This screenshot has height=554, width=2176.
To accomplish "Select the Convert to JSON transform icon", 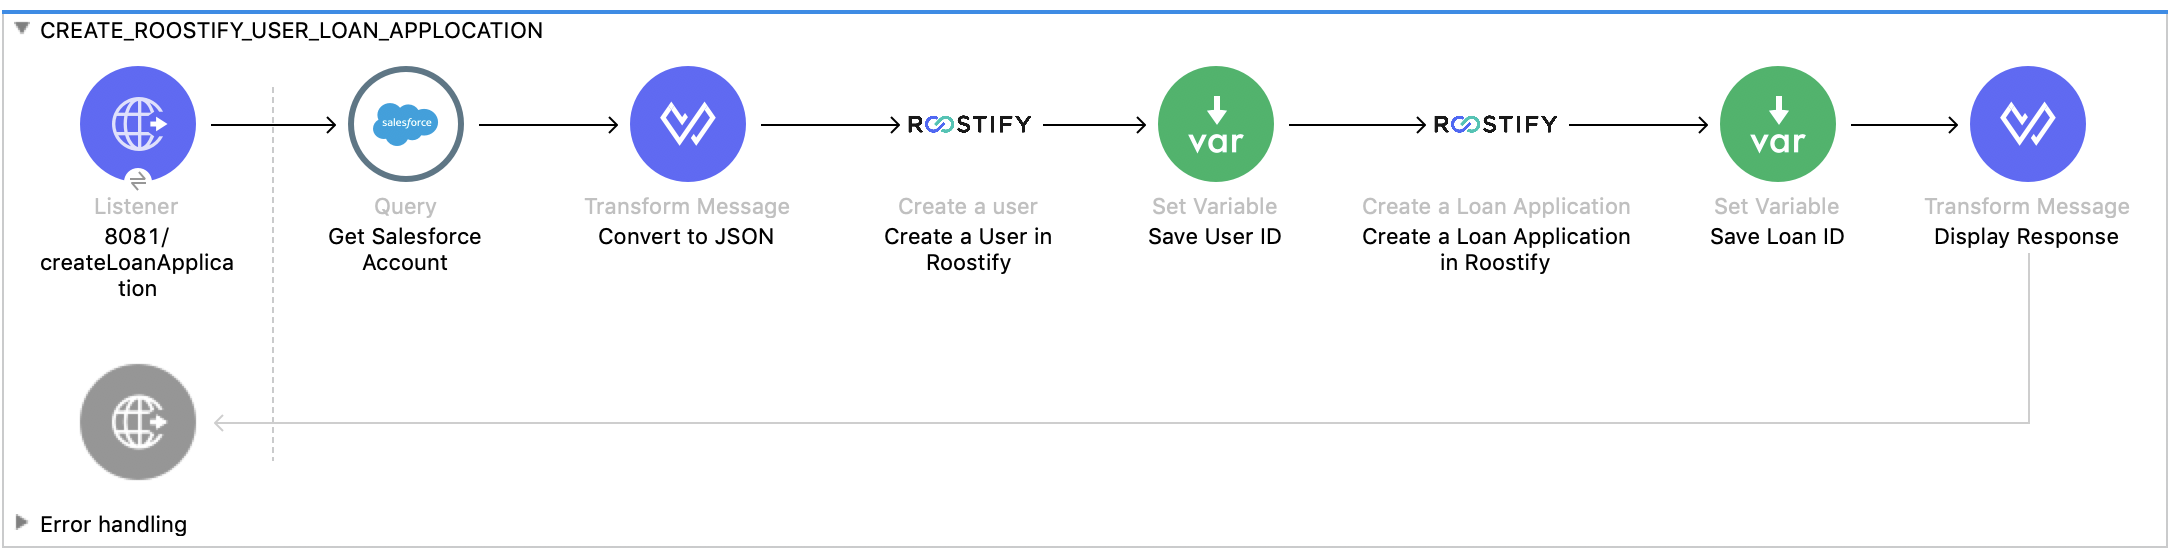I will [x=688, y=124].
